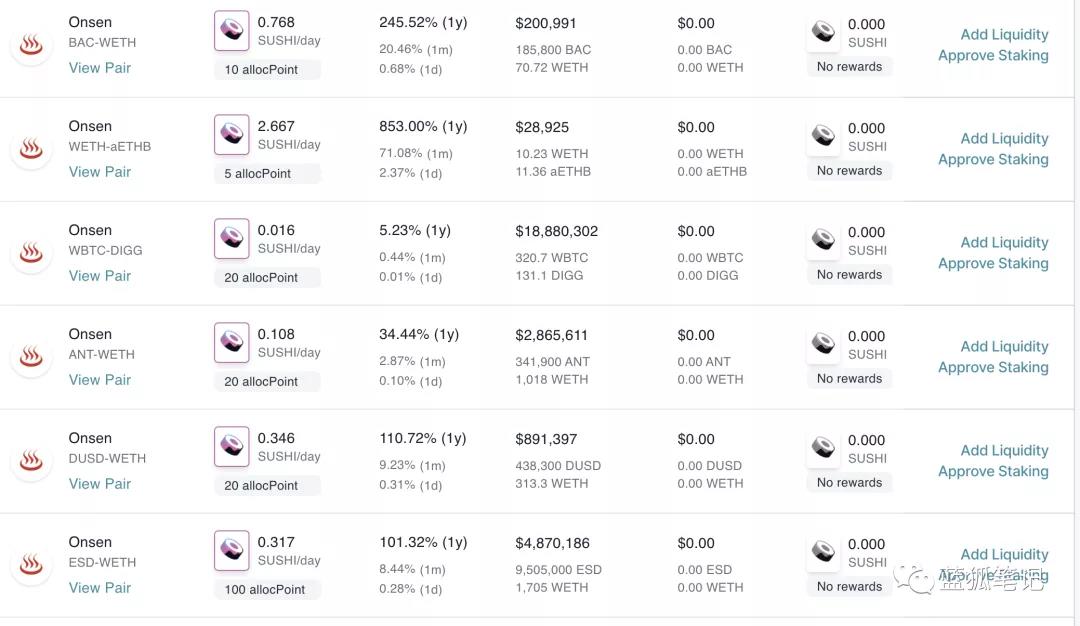Open View Pair link for DUSD-WETH
1080x626 pixels.
100,483
